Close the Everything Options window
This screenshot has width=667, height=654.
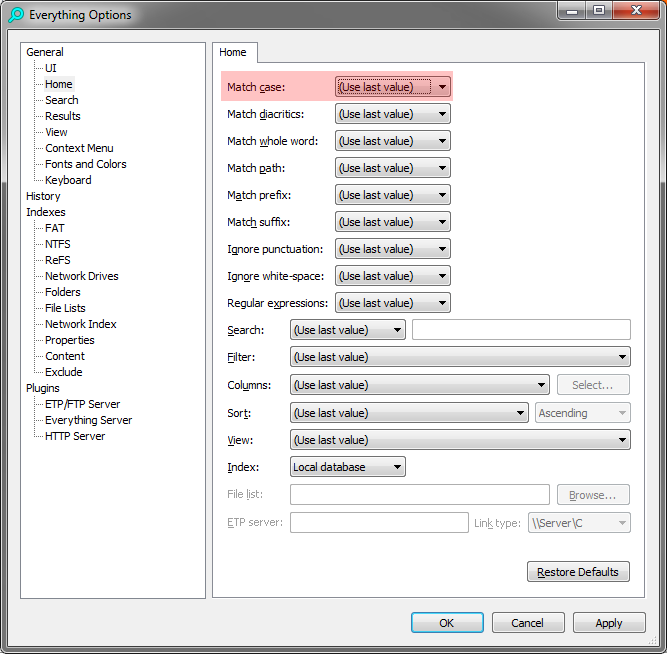(x=636, y=10)
